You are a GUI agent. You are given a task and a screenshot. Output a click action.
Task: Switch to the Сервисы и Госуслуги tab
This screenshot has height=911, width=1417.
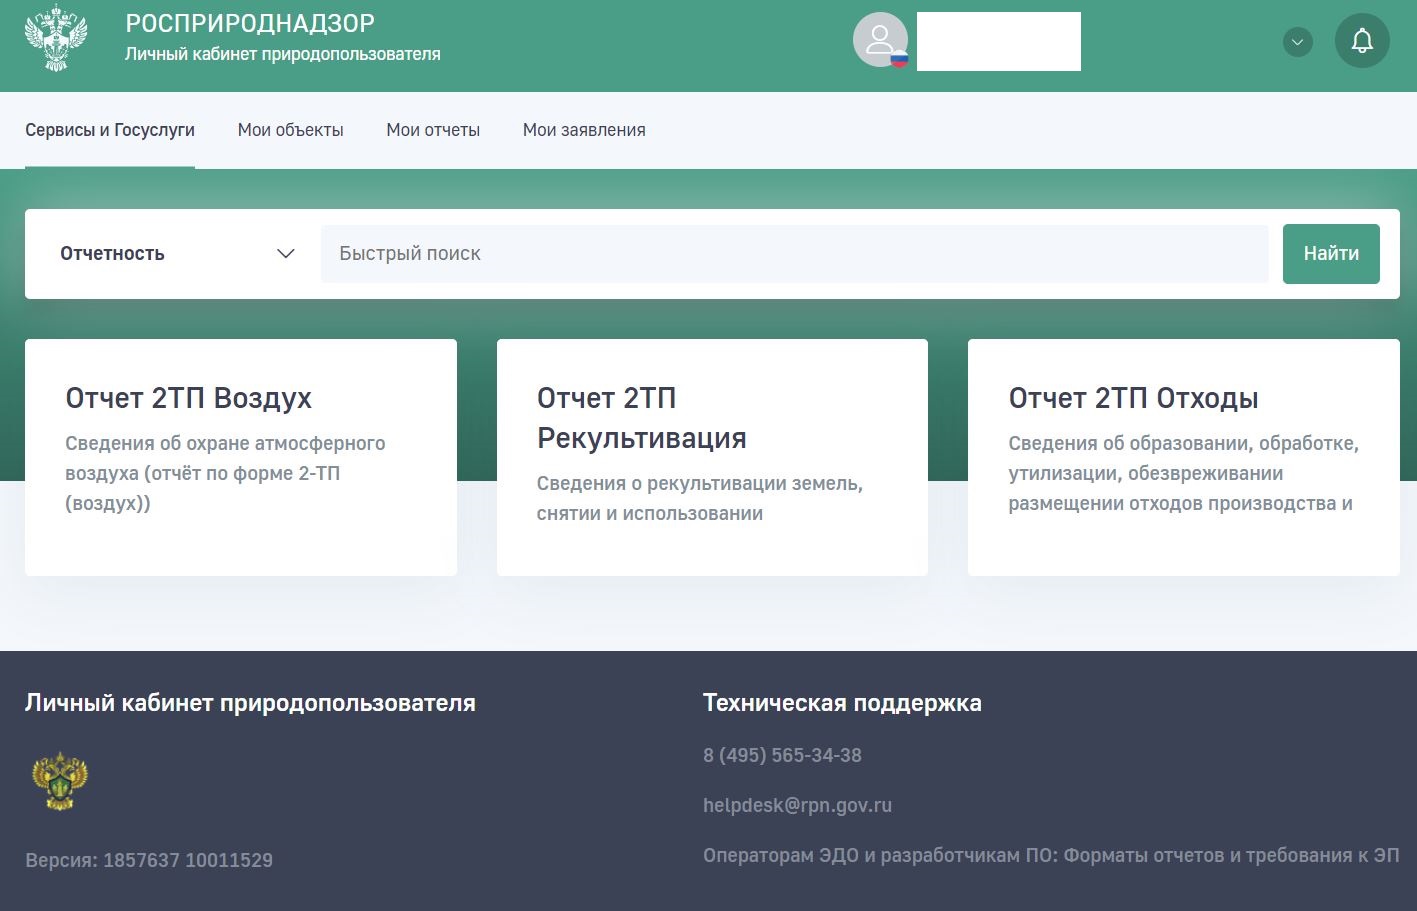pos(110,130)
